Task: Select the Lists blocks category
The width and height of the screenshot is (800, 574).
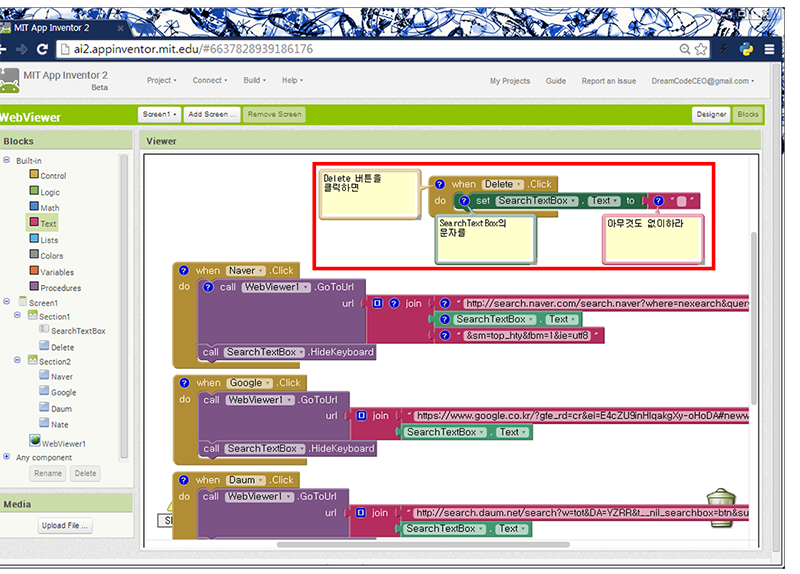Action: point(44,239)
